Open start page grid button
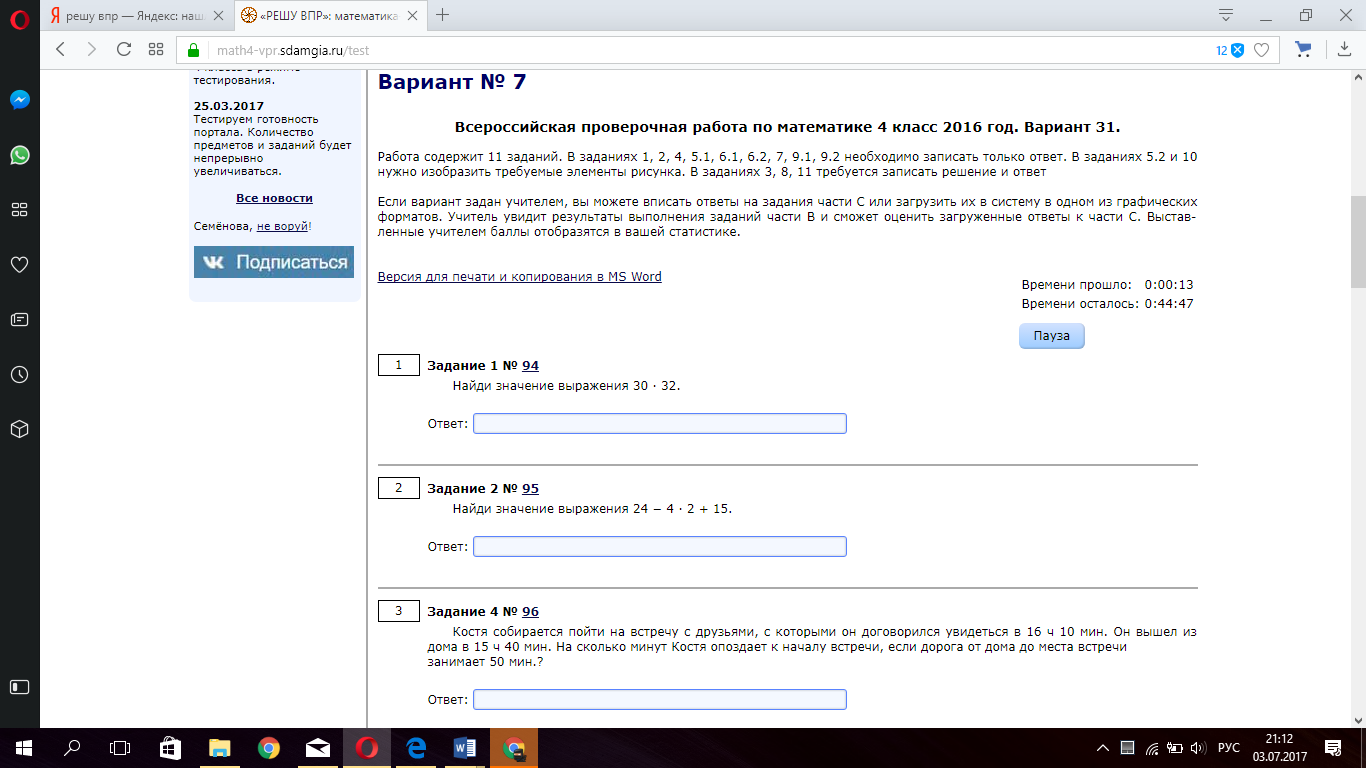Screen dimensions: 1366x768 pos(156,49)
